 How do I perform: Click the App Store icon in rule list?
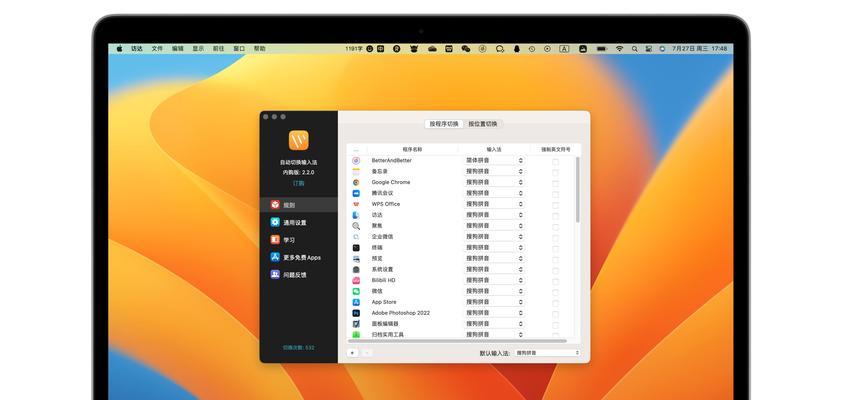click(x=356, y=302)
